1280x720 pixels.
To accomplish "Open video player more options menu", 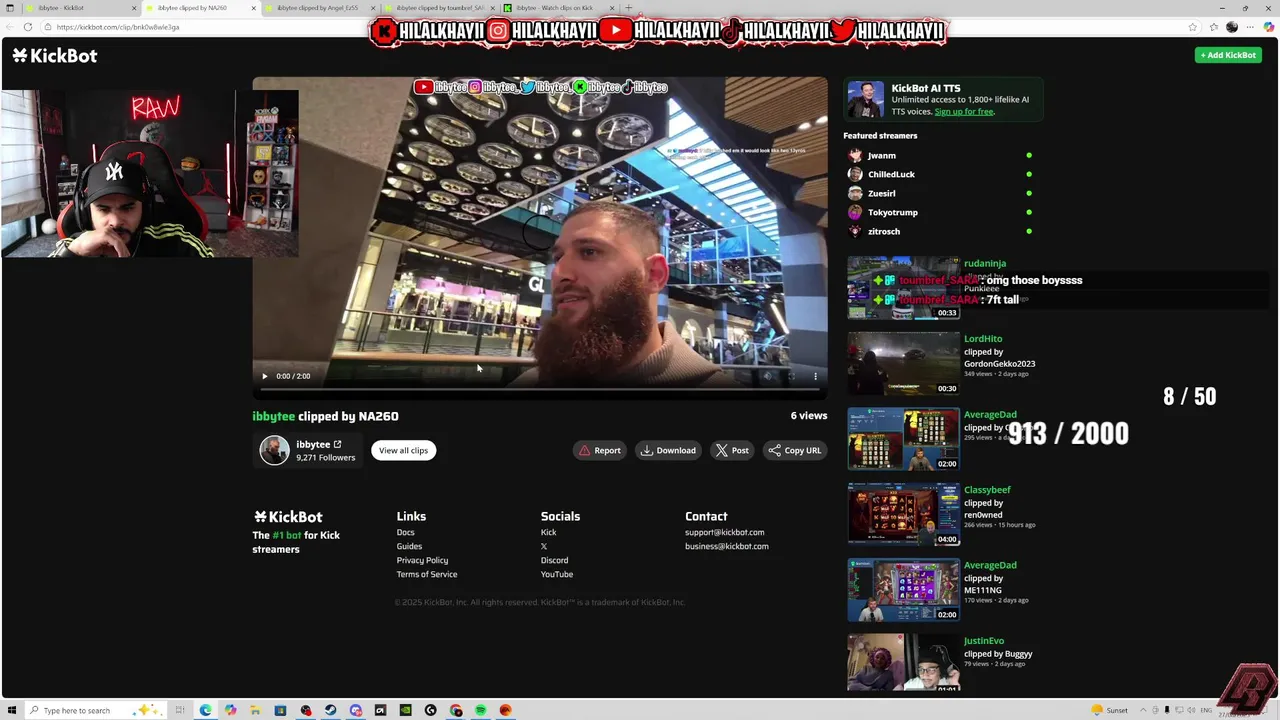I will 815,376.
